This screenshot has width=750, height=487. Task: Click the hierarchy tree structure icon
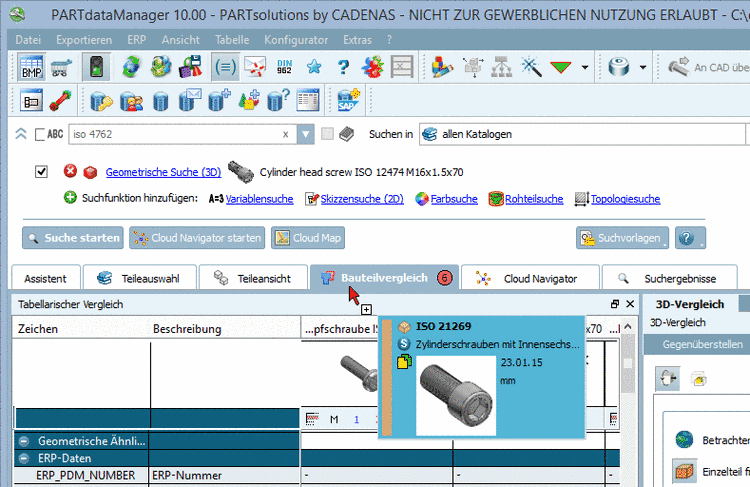click(501, 67)
